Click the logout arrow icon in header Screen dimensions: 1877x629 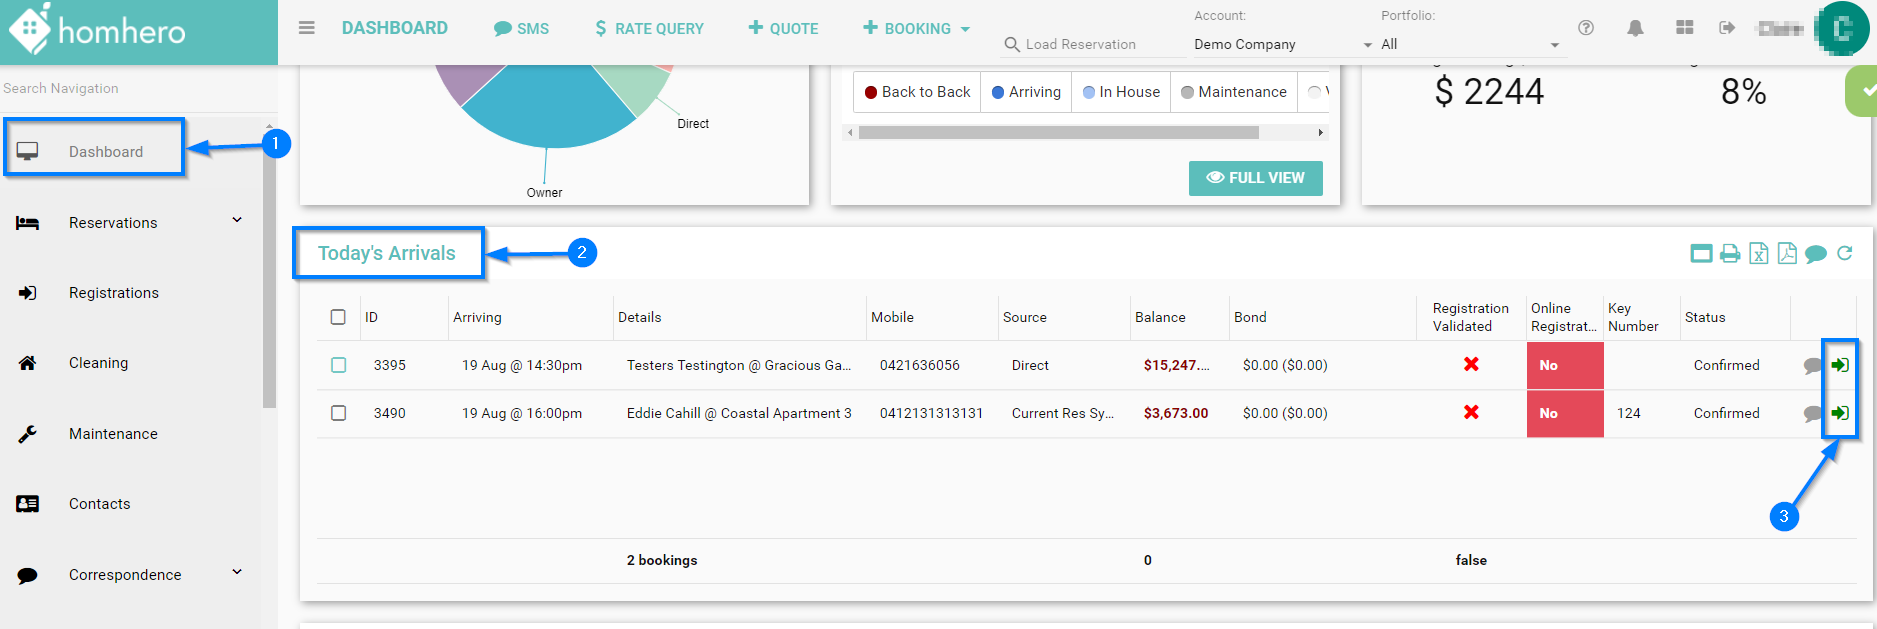1727,28
